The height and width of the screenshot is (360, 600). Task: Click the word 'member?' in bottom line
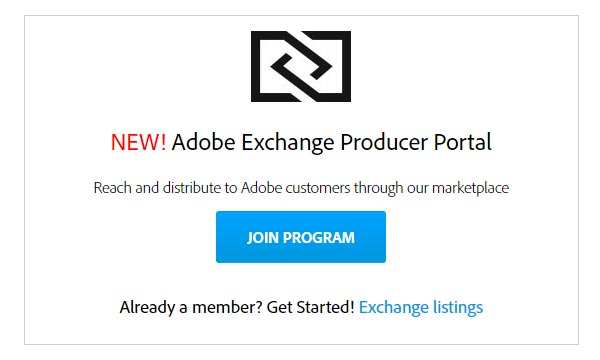(x=227, y=307)
